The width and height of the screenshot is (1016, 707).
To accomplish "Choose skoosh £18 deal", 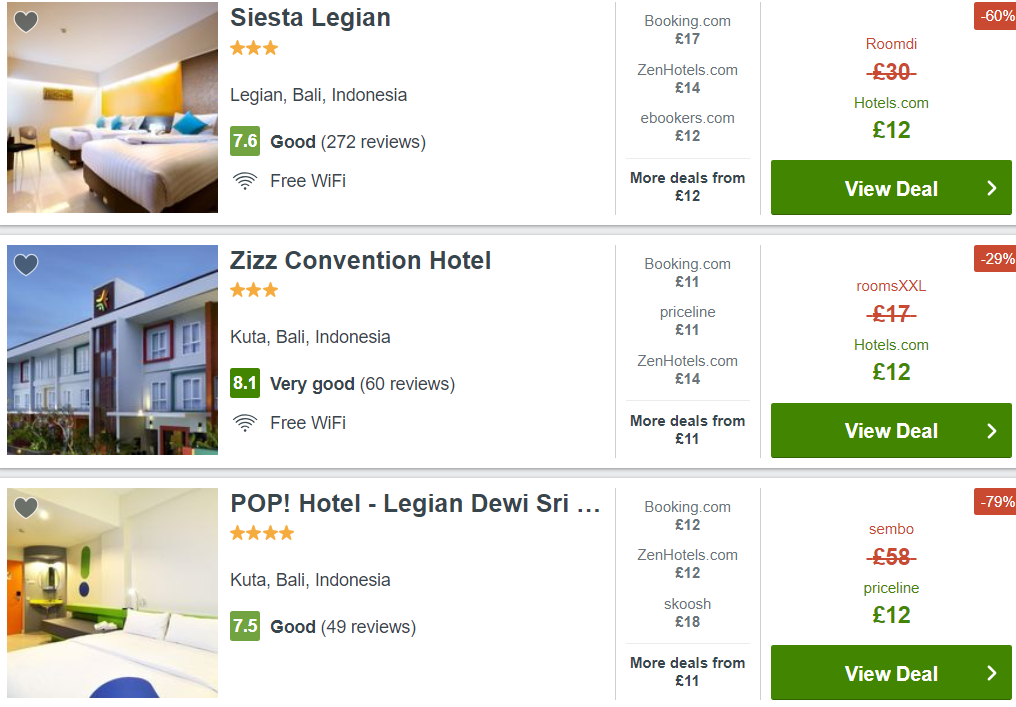I will [687, 613].
